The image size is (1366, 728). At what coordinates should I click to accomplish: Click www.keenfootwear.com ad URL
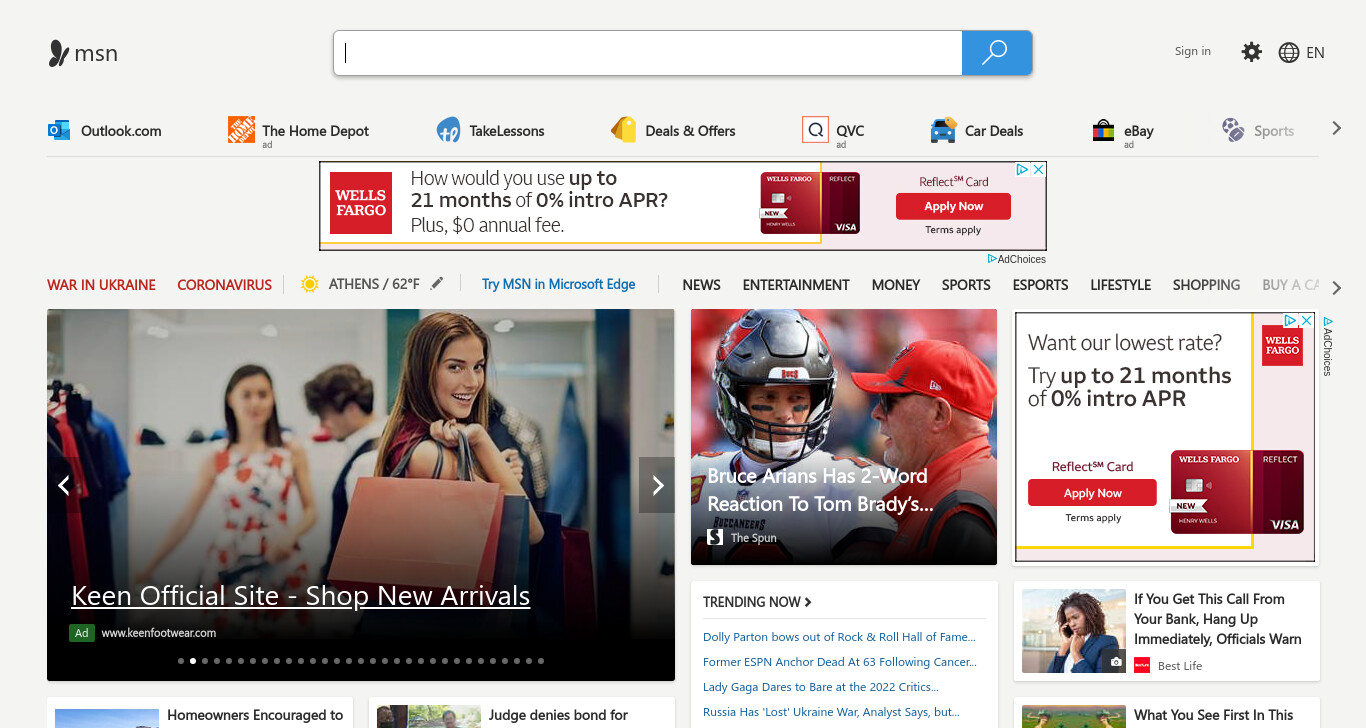tap(159, 633)
